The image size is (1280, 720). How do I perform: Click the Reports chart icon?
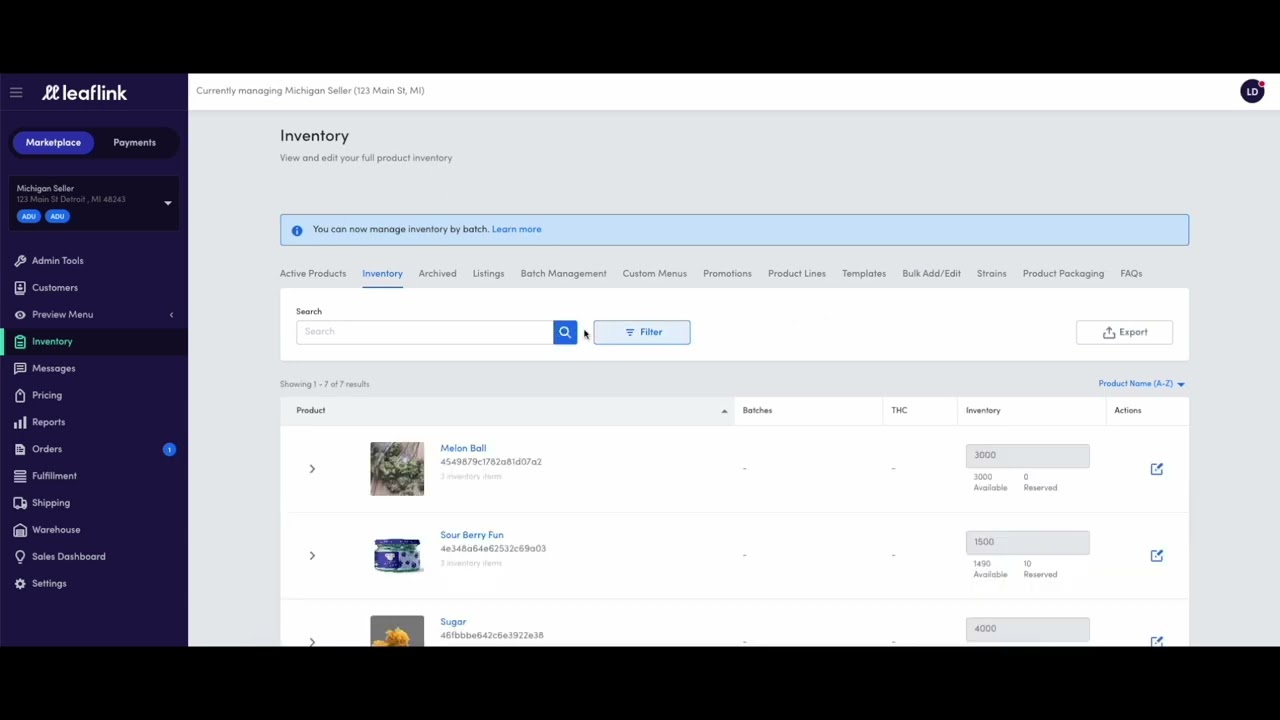(x=20, y=423)
